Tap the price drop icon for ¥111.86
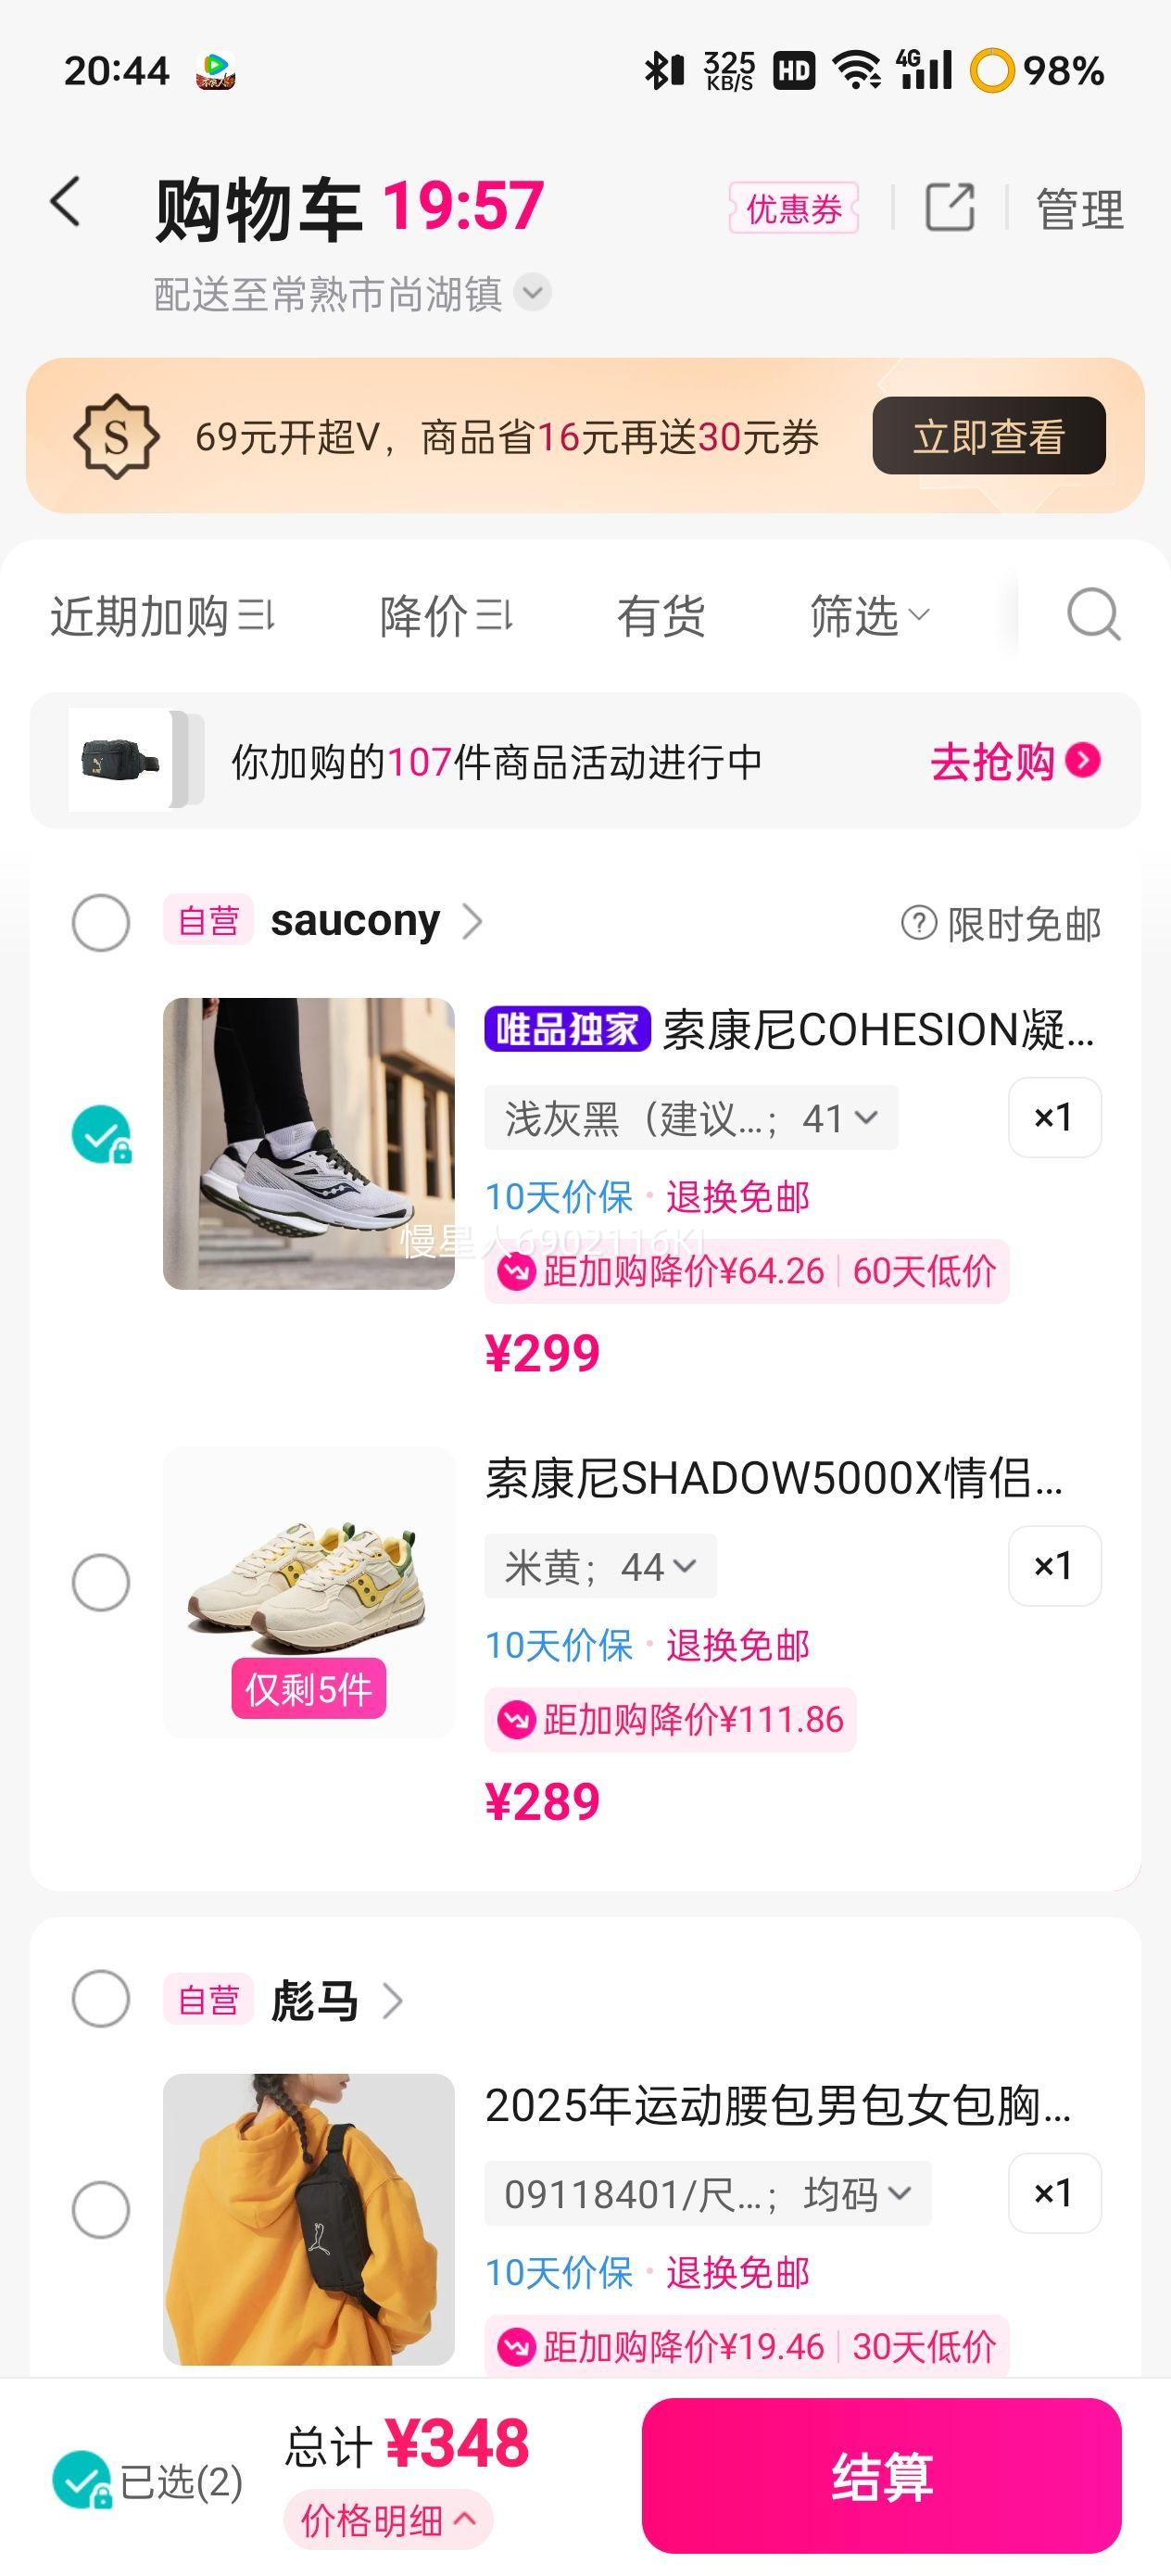This screenshot has height=2576, width=1171. [x=516, y=1720]
